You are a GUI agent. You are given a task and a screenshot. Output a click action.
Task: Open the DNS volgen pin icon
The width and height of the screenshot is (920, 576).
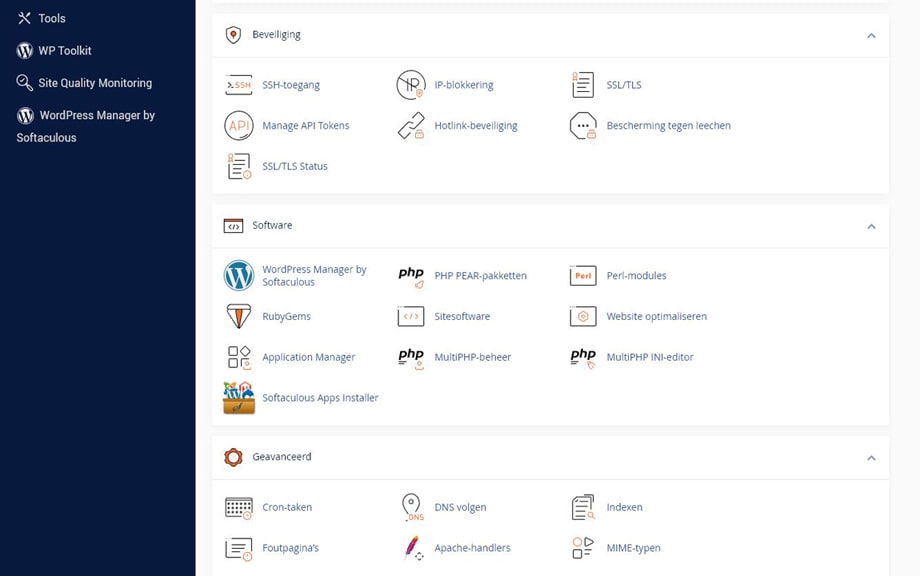(x=412, y=507)
